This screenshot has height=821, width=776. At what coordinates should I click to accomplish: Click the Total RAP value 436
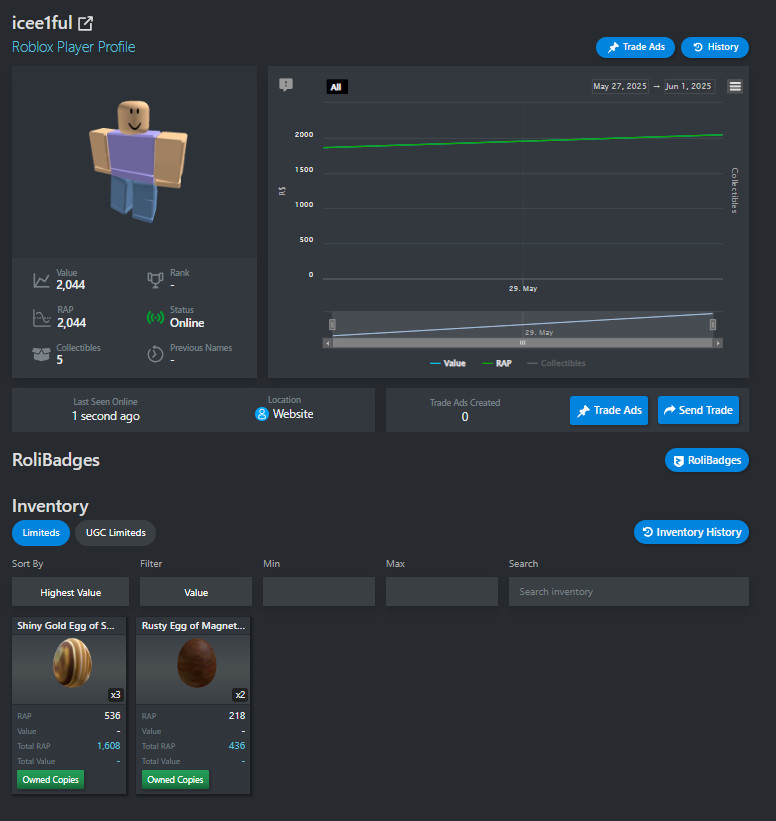[x=237, y=746]
